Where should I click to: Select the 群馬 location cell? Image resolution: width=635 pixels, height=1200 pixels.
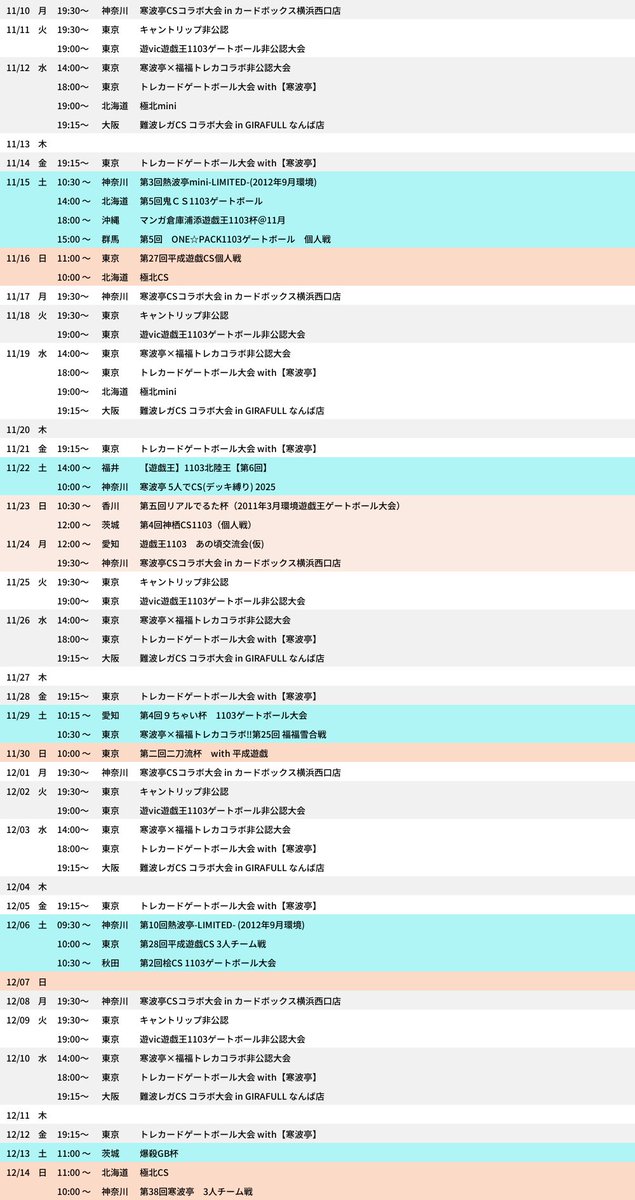coord(111,238)
